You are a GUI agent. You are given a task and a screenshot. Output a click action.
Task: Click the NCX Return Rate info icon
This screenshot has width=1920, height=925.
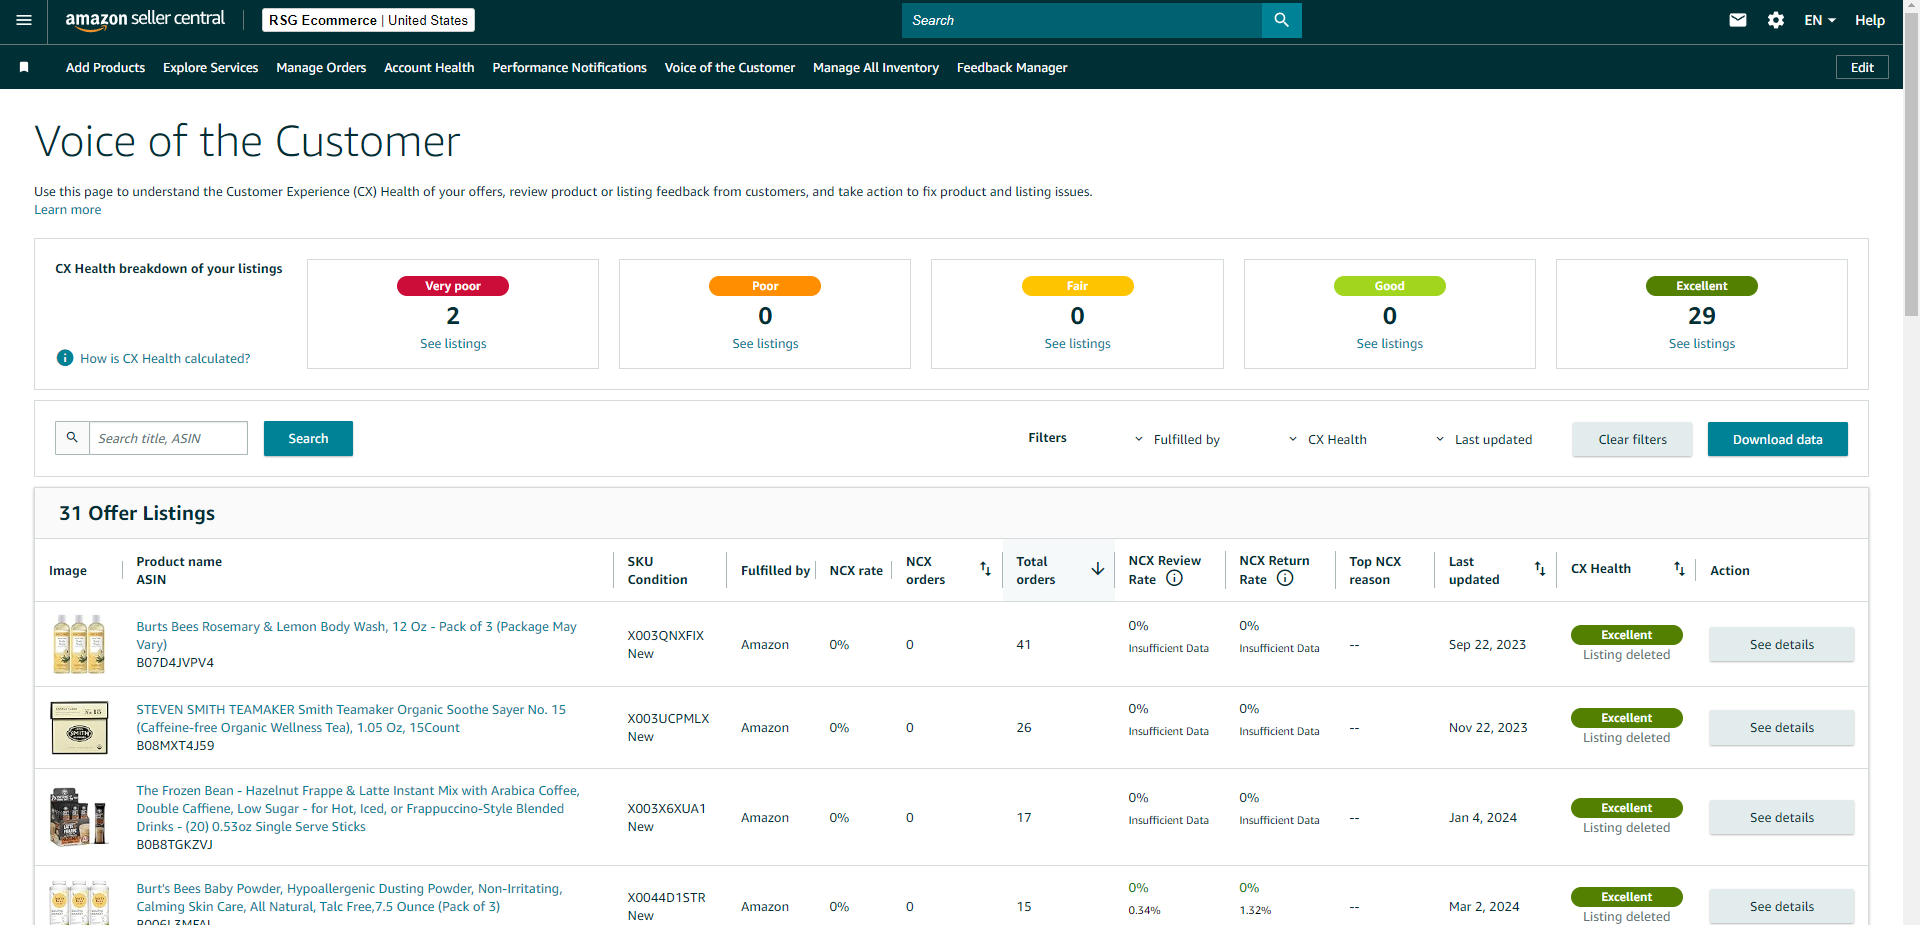pos(1285,578)
